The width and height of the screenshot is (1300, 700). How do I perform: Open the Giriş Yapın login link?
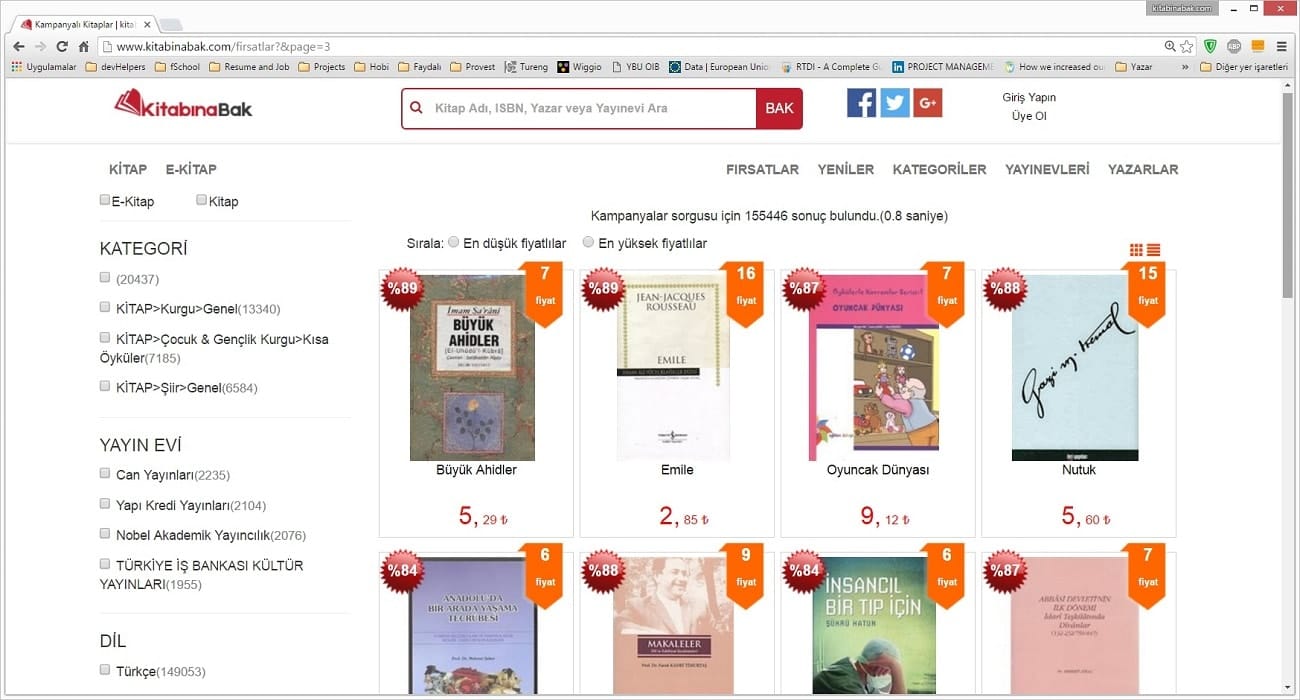pos(1029,97)
